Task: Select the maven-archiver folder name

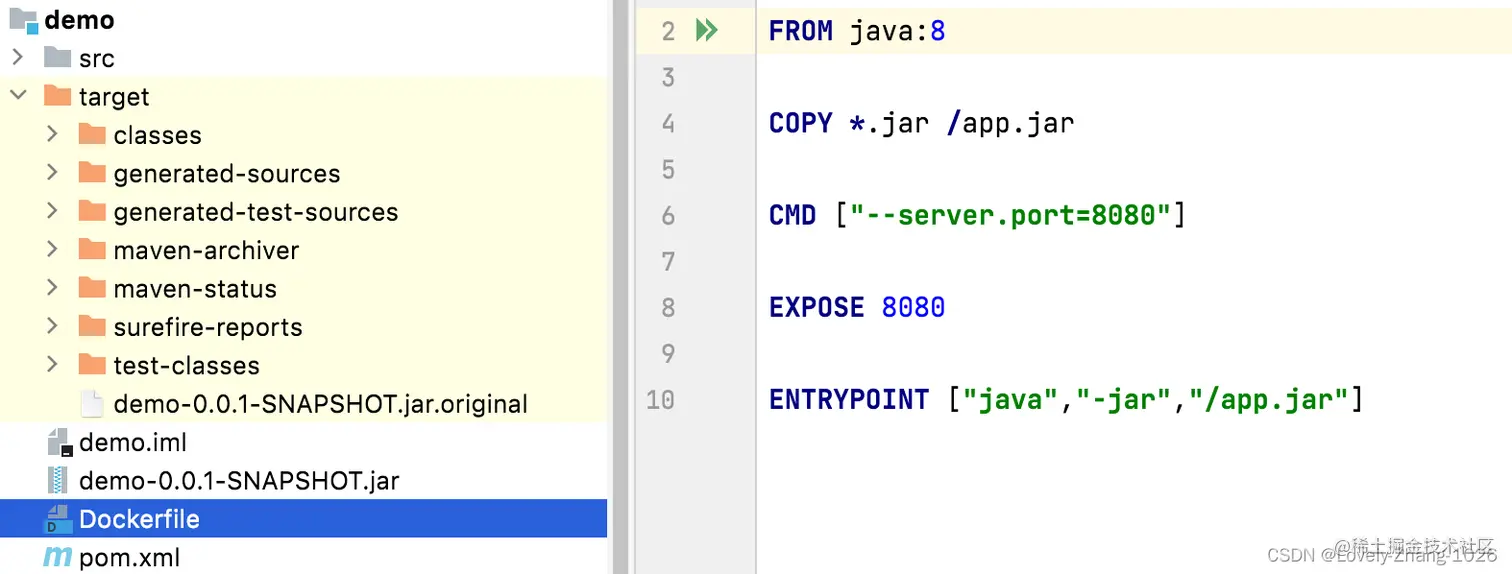Action: pos(206,250)
